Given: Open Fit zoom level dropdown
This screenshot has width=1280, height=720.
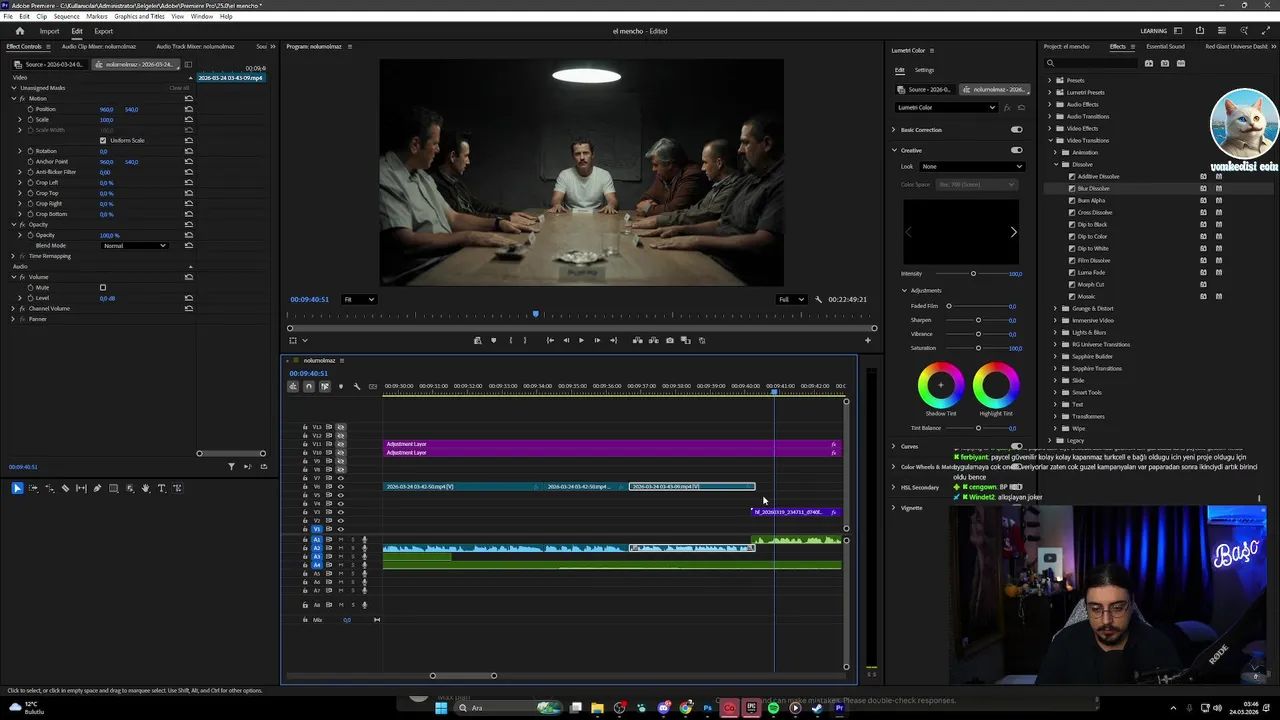Looking at the screenshot, I should tap(359, 299).
